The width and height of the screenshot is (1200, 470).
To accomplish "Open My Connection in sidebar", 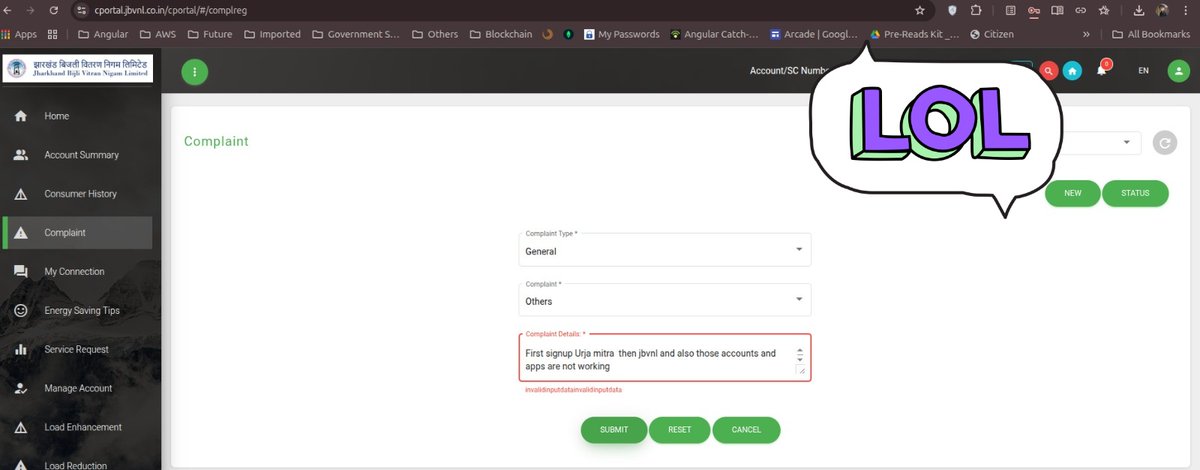I will point(78,272).
